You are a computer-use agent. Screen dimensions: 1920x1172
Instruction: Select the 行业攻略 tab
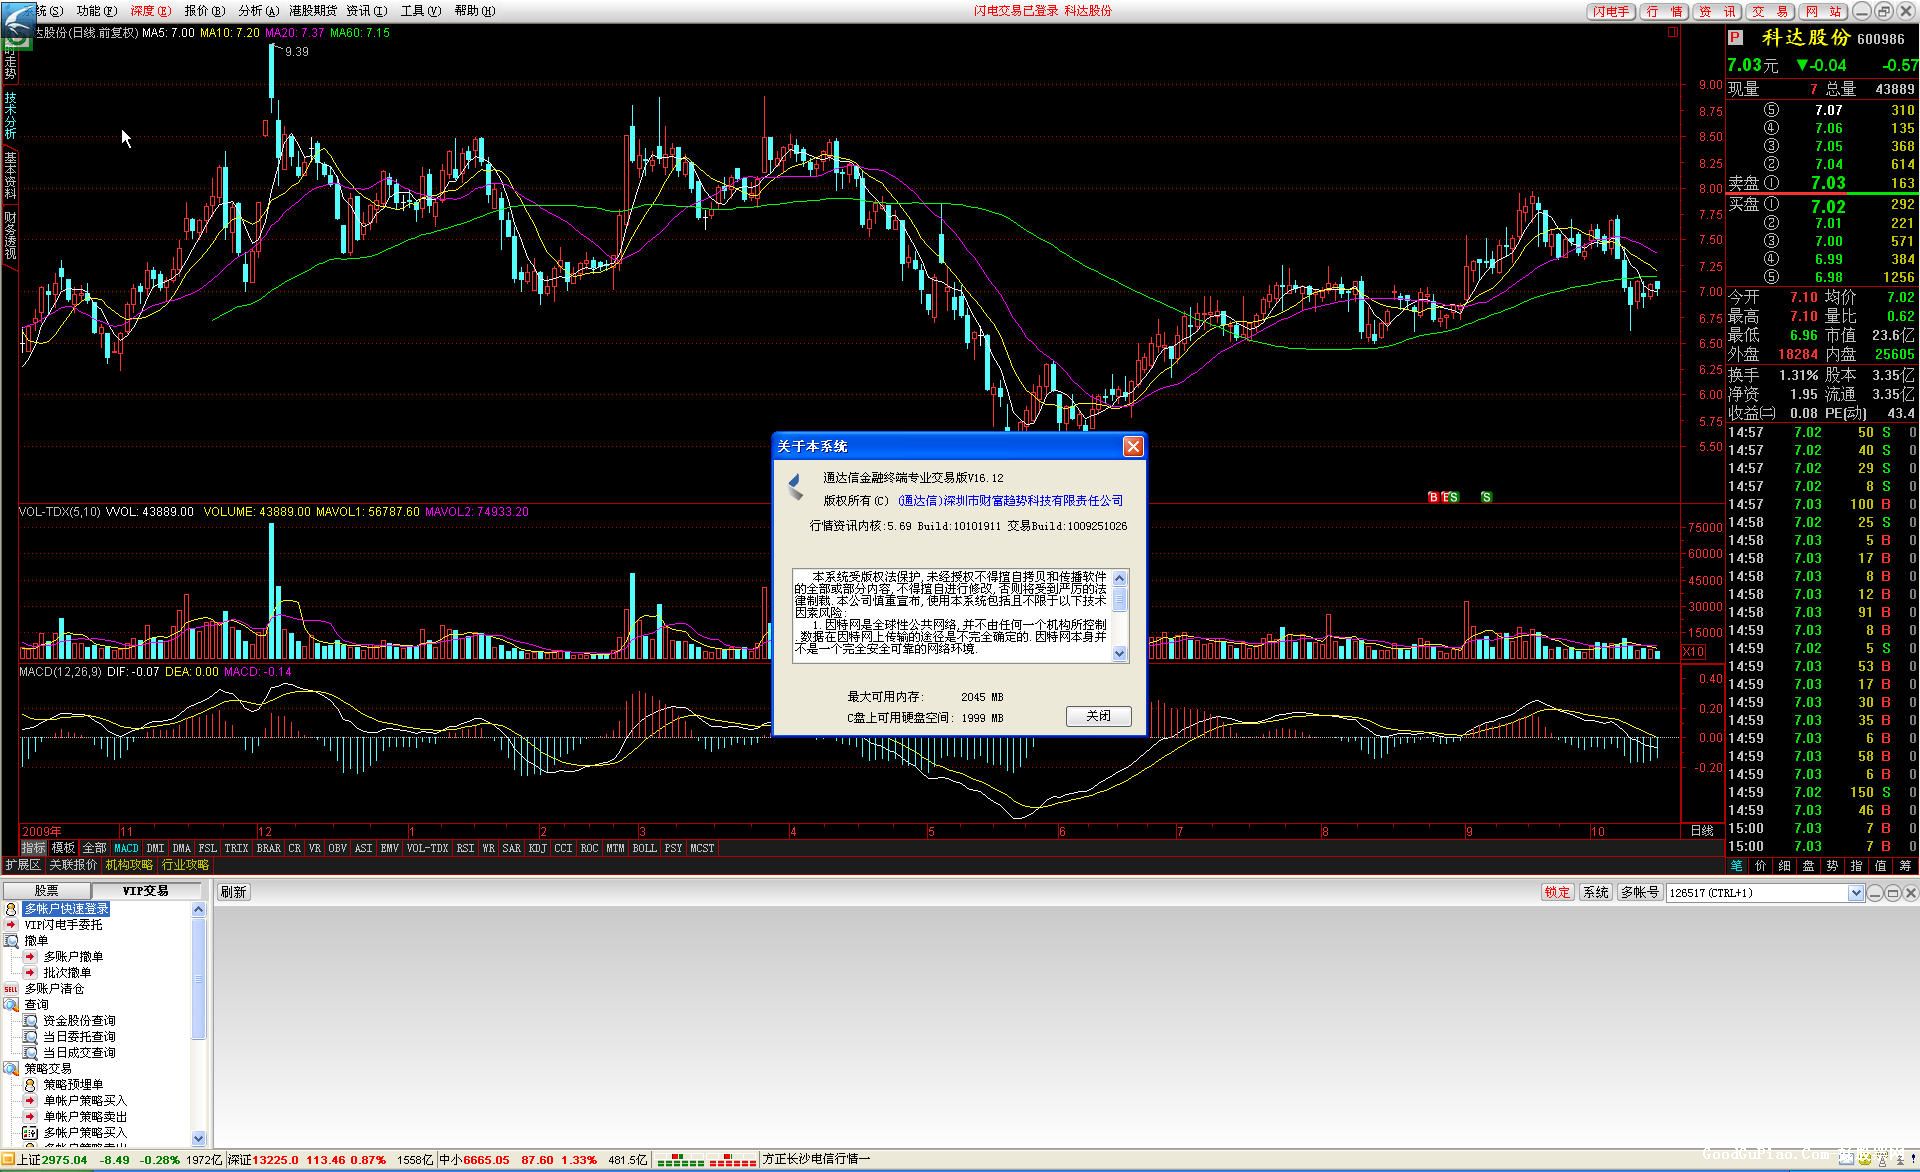tap(185, 865)
